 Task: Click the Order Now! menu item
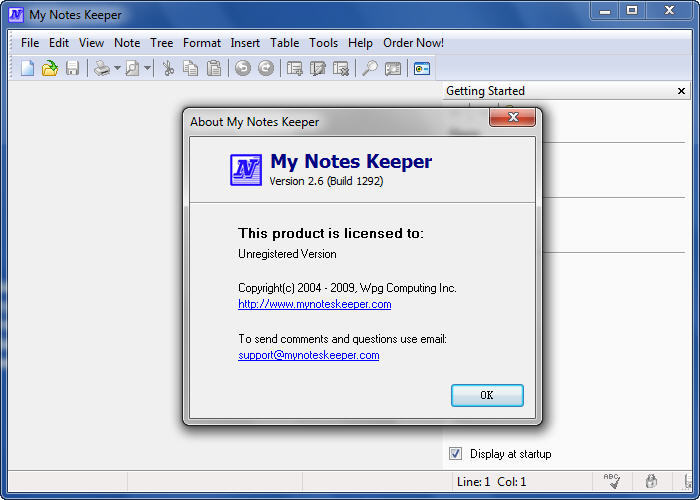[413, 43]
